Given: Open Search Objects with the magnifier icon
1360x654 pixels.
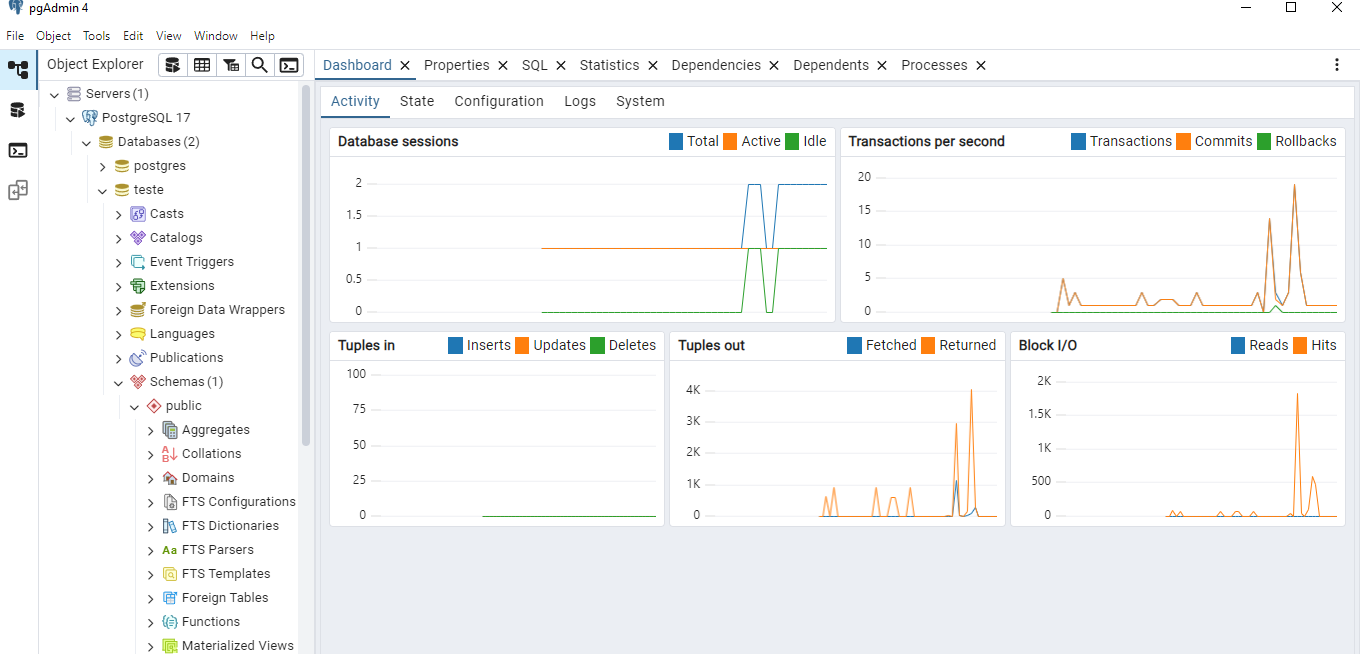Looking at the screenshot, I should [x=260, y=64].
